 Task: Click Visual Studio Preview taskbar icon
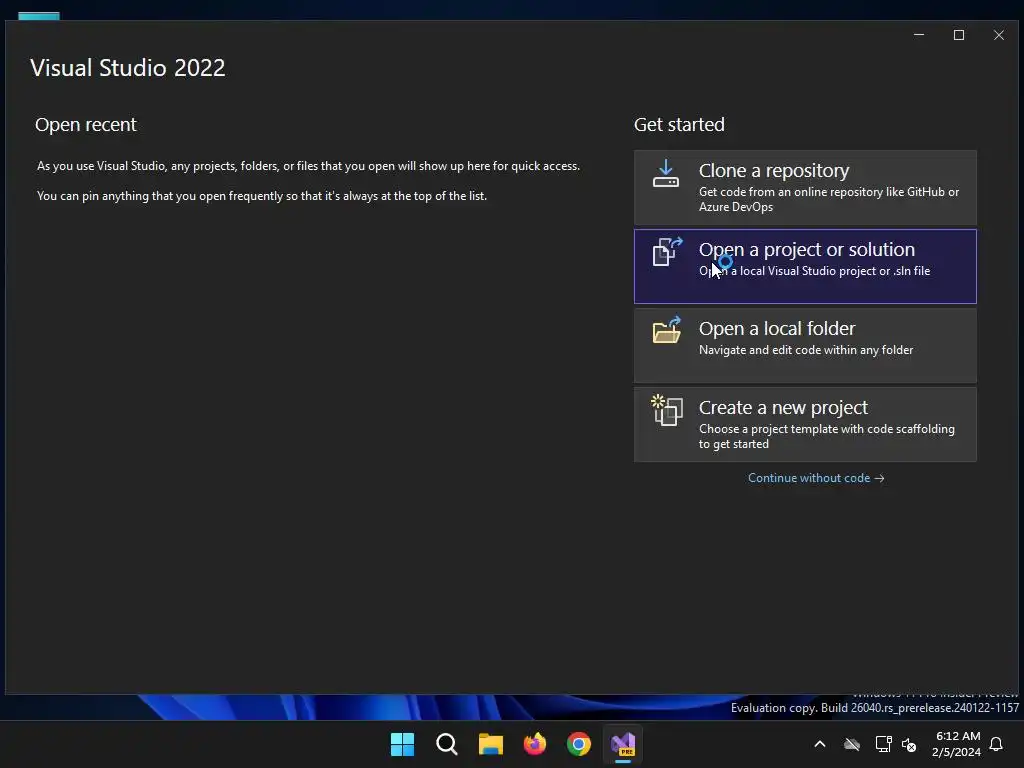coord(623,744)
